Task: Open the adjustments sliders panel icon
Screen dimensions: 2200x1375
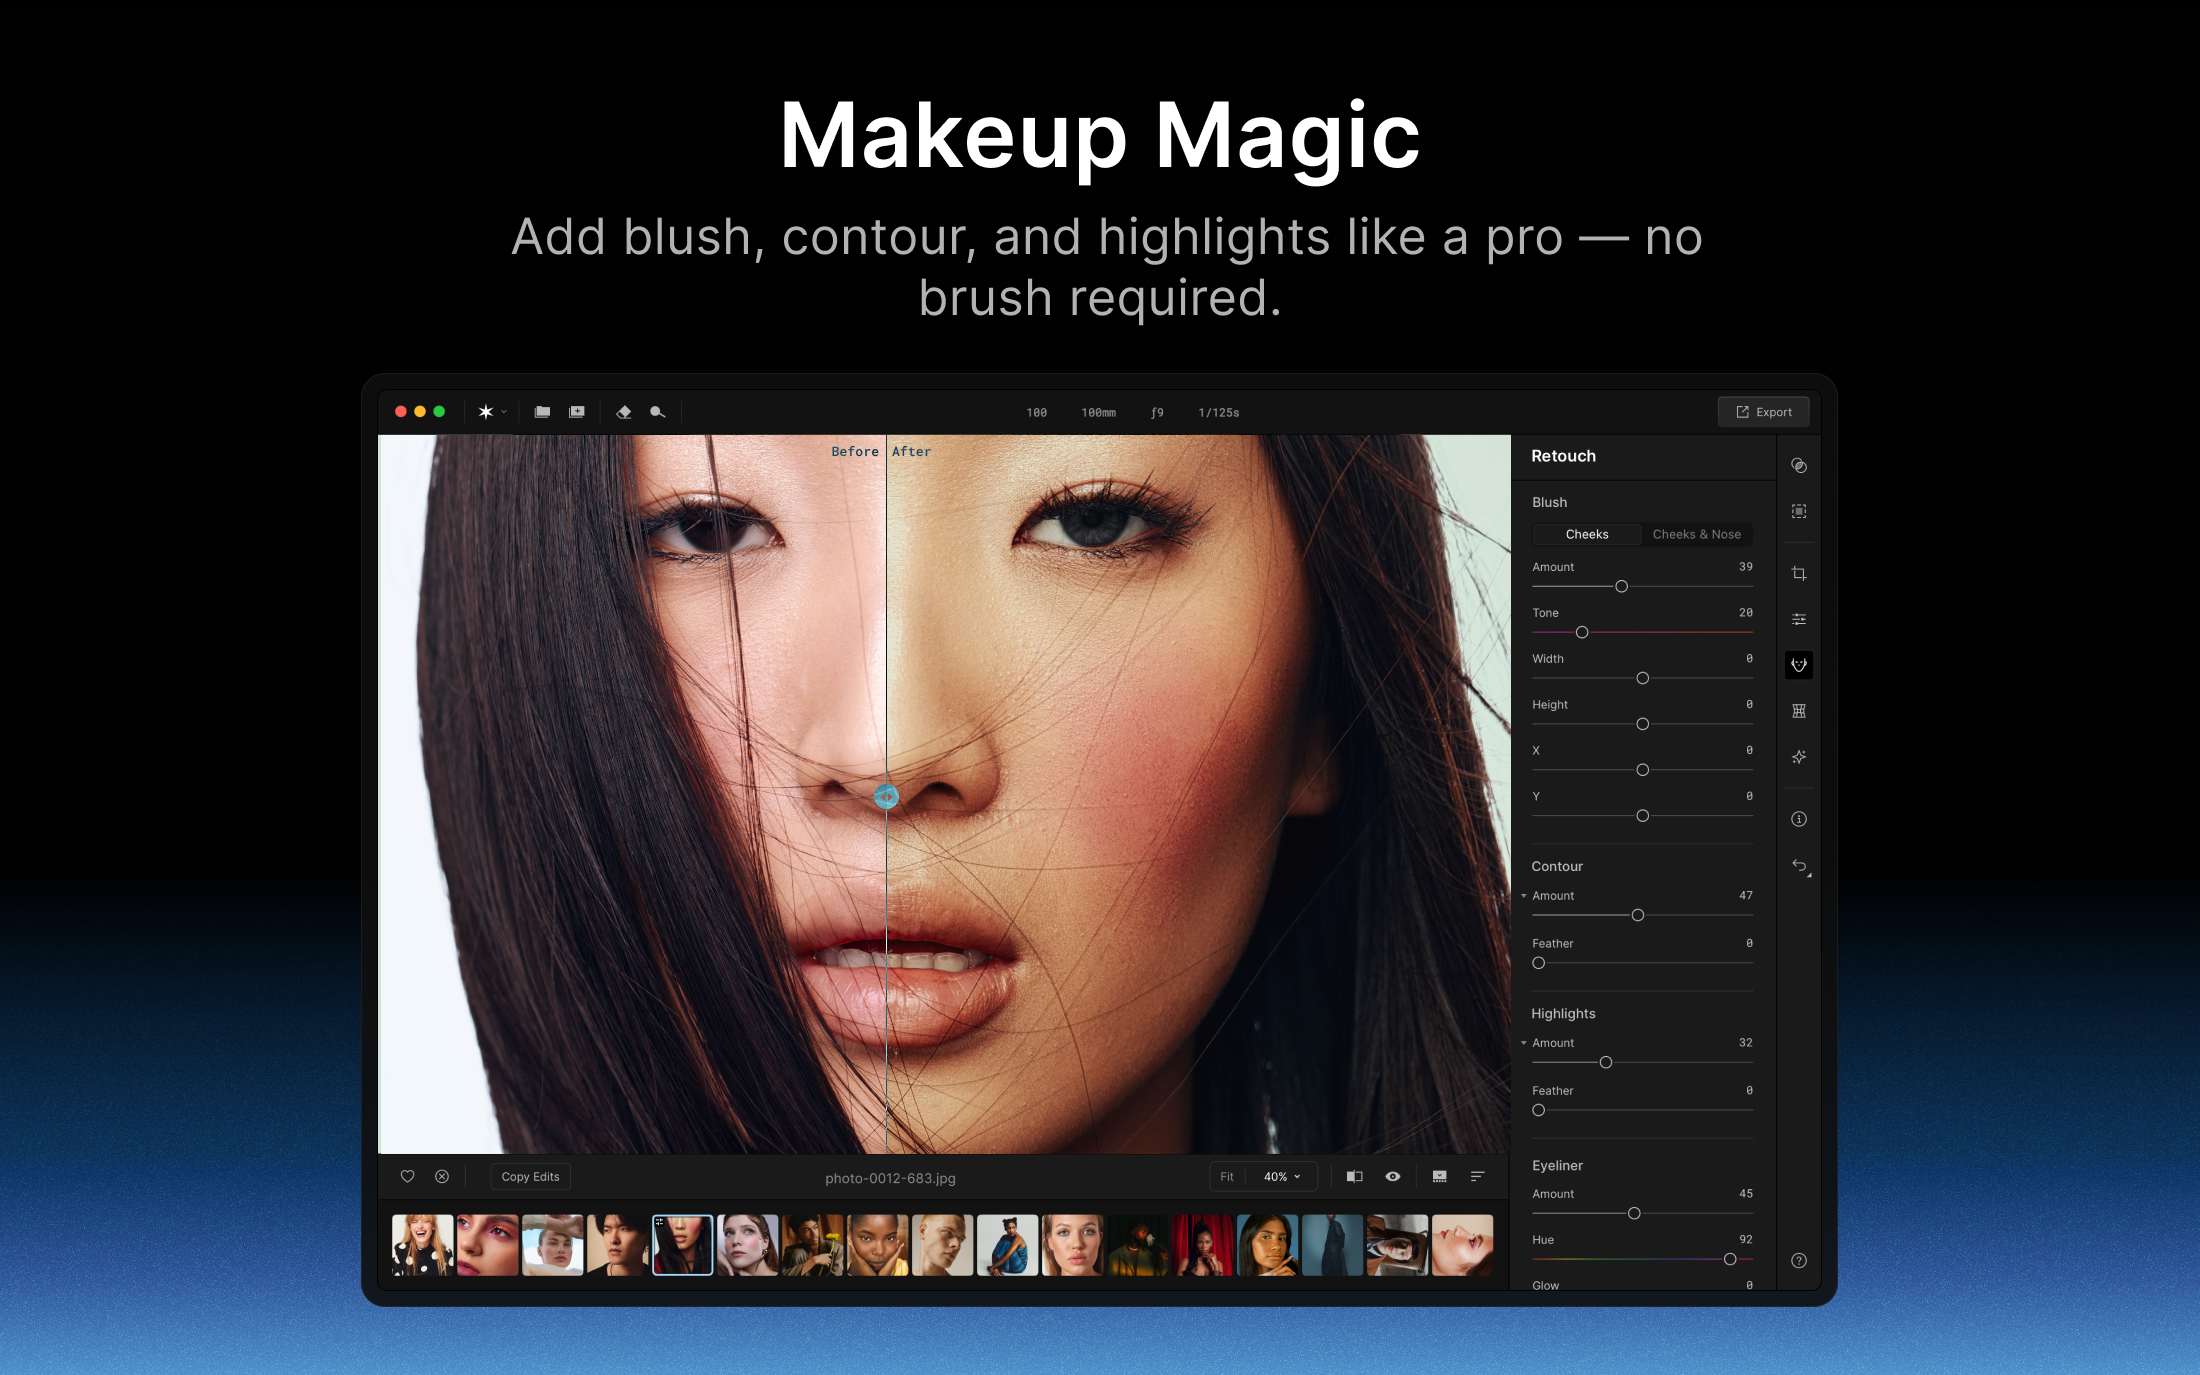Action: pos(1798,619)
